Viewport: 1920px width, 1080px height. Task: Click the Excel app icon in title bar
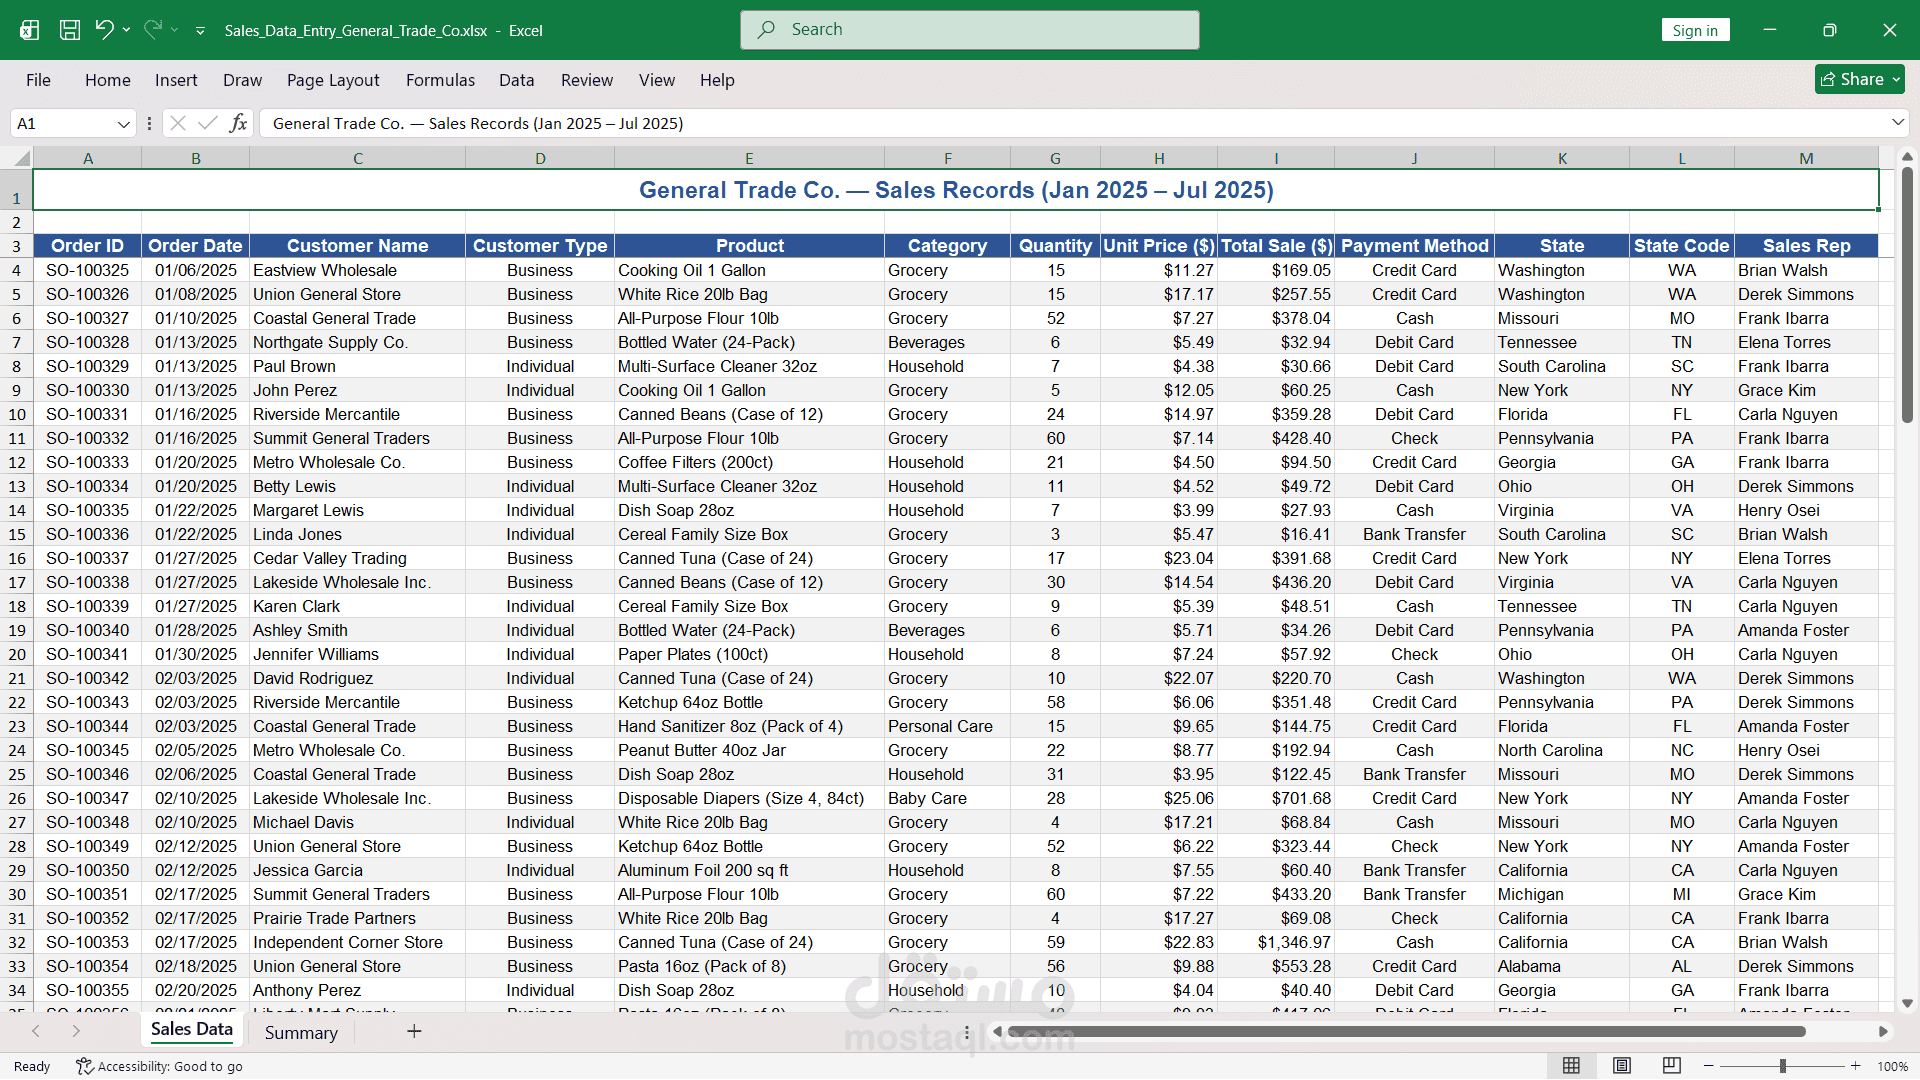(29, 30)
